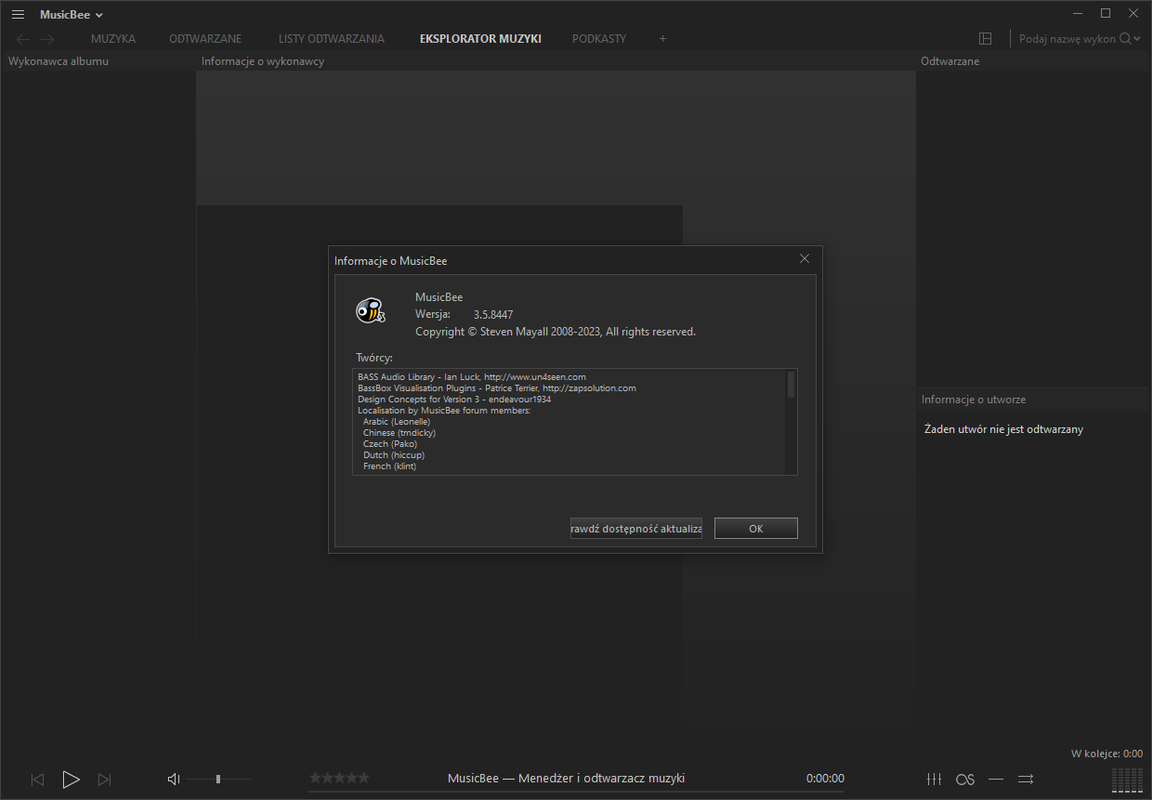Image resolution: width=1152 pixels, height=800 pixels.
Task: Toggle the repeat mode line icon
Action: (996, 779)
